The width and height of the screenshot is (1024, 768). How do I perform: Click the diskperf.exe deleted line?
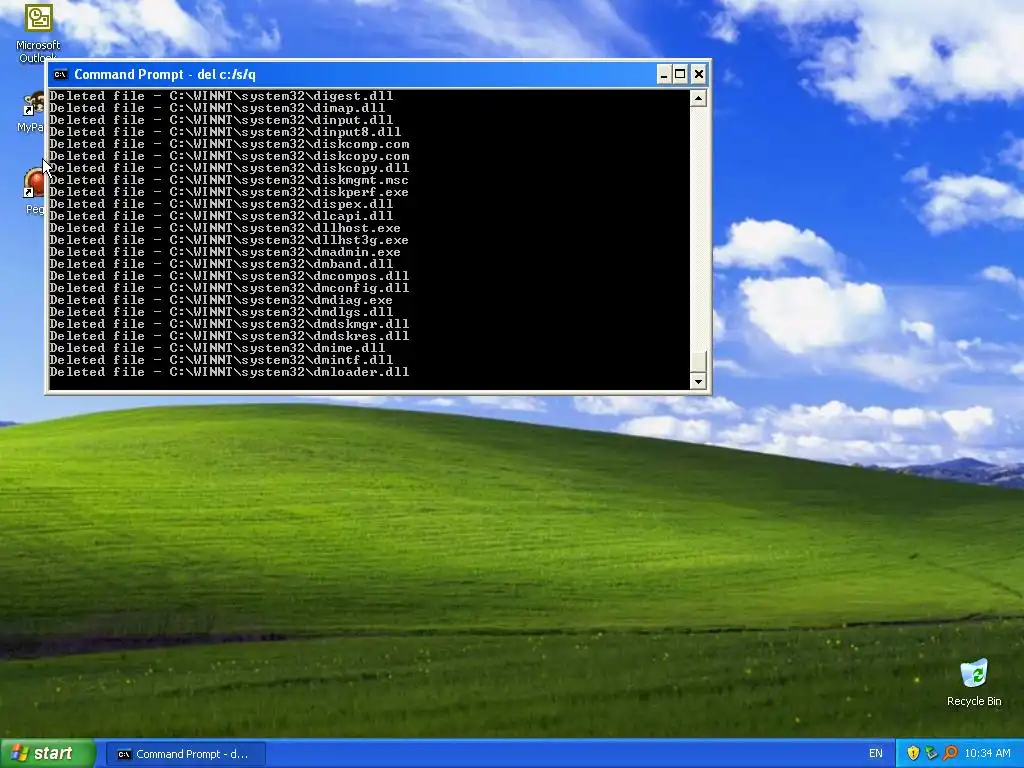click(x=230, y=192)
